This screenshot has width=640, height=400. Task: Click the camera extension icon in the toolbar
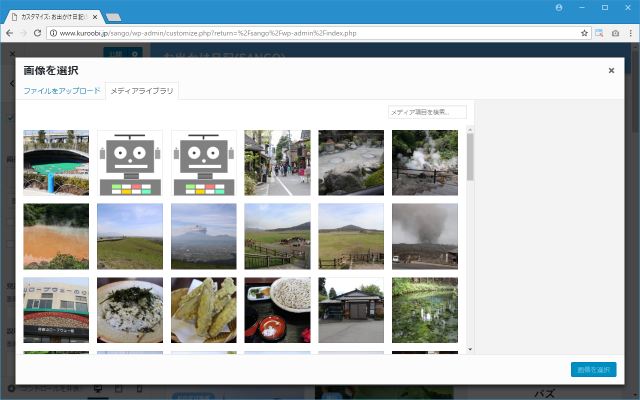(x=615, y=33)
